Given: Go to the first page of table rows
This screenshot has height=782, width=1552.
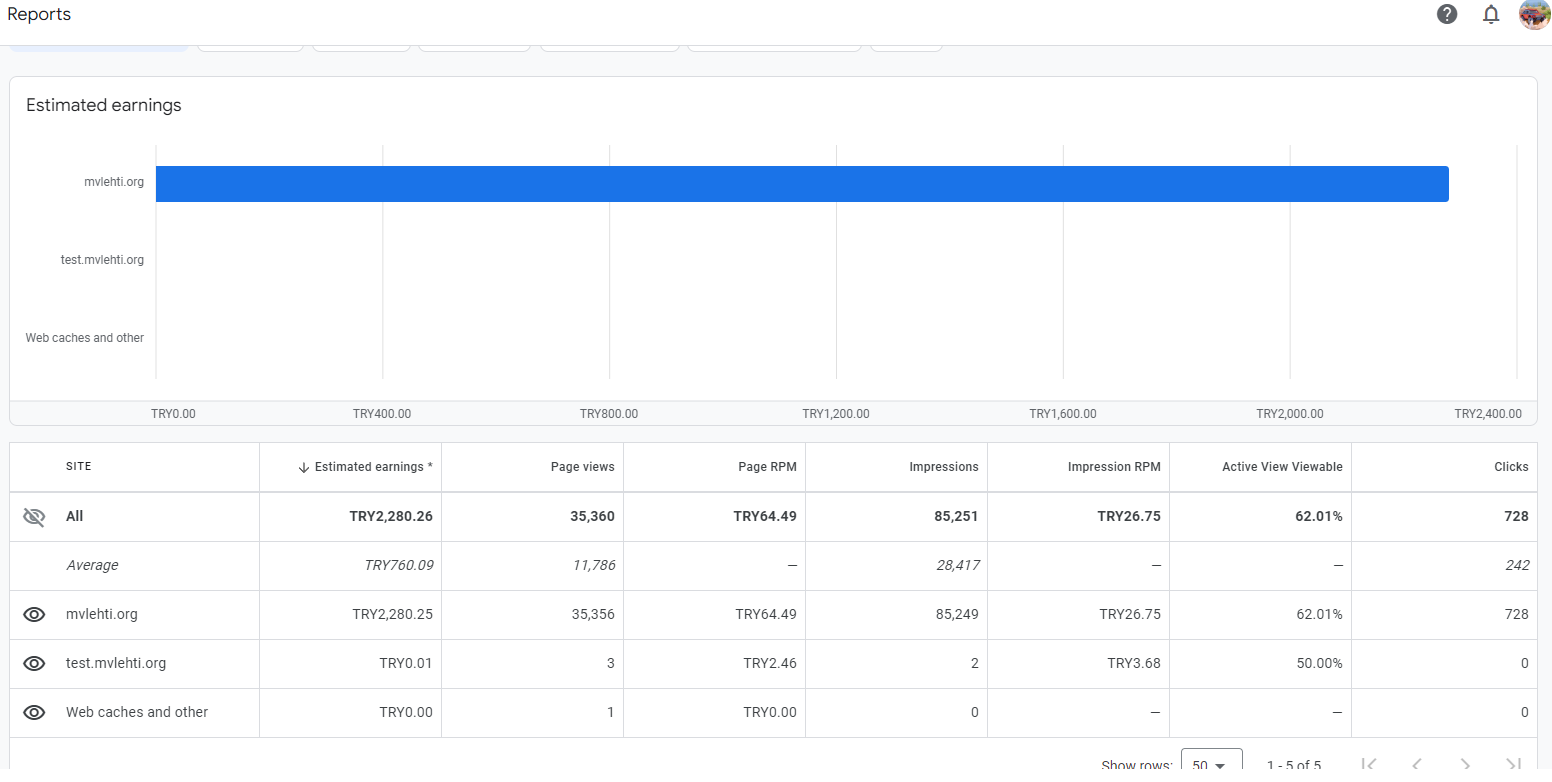Looking at the screenshot, I should tap(1369, 765).
